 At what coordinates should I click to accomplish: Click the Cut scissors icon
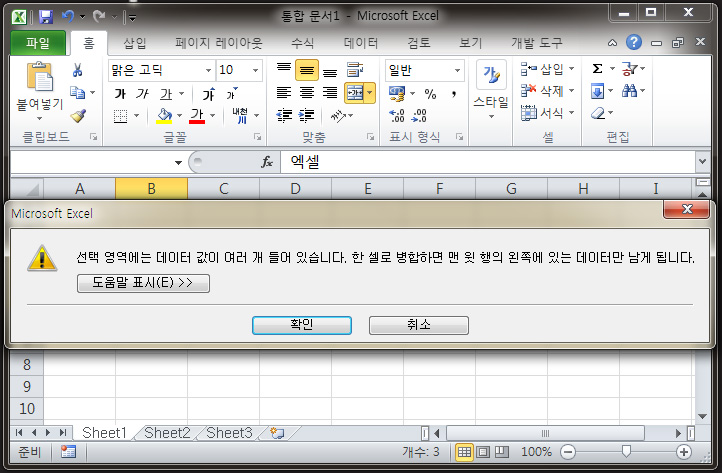point(77,70)
